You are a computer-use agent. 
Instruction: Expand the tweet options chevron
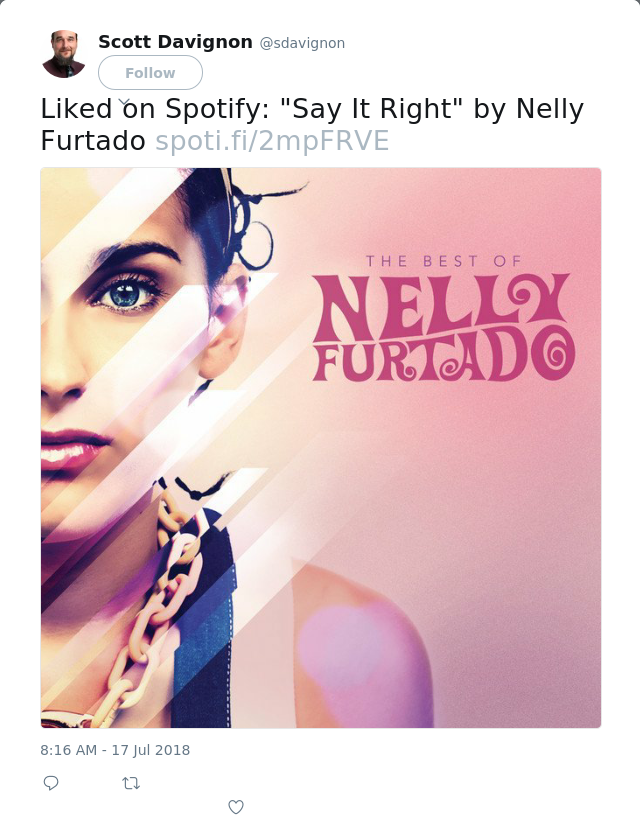pyautogui.click(x=124, y=101)
